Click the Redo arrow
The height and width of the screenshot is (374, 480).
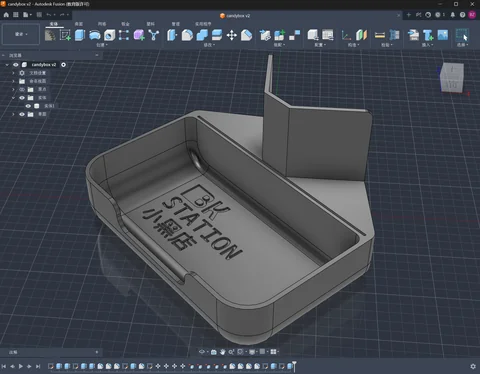tap(62, 15)
